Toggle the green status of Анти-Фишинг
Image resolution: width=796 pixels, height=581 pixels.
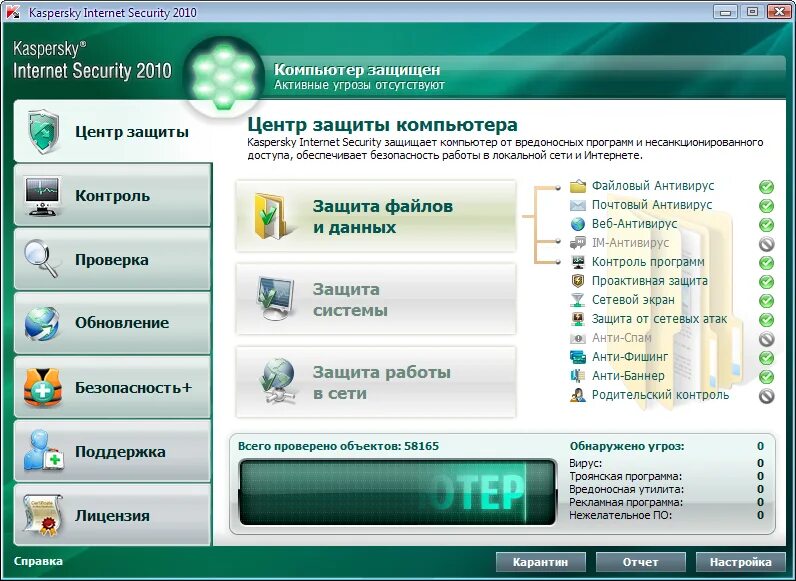click(767, 358)
